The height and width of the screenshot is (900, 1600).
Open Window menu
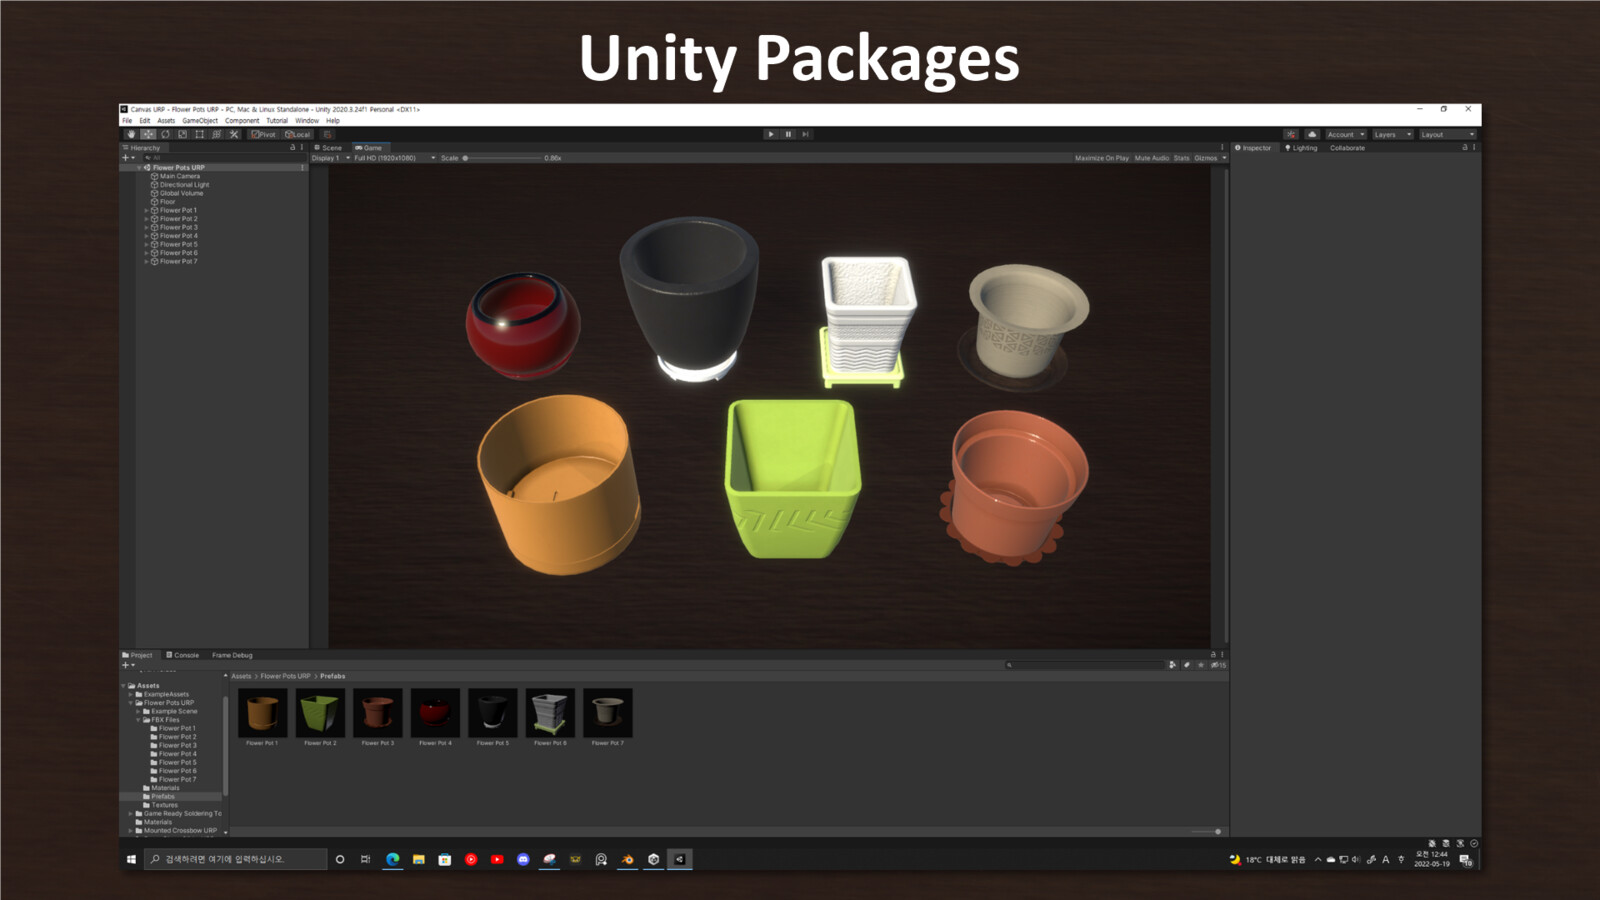coord(307,120)
